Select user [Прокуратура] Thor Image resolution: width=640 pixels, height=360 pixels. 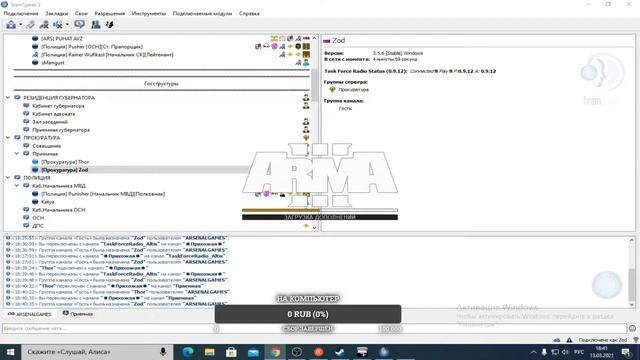pyautogui.click(x=65, y=162)
